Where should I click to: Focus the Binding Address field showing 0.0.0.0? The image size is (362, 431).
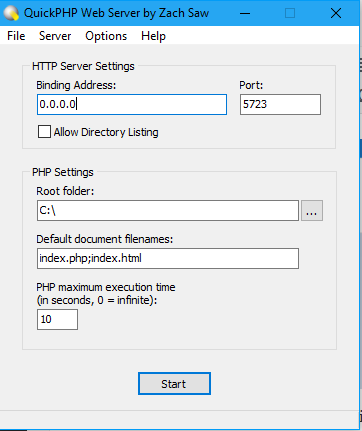132,105
